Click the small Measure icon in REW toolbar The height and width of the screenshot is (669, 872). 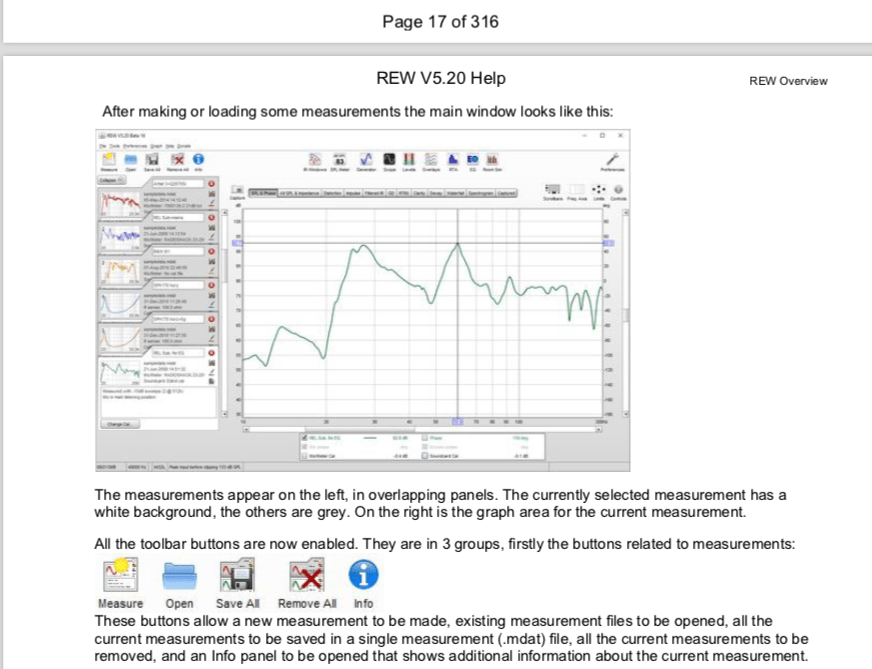(x=109, y=159)
